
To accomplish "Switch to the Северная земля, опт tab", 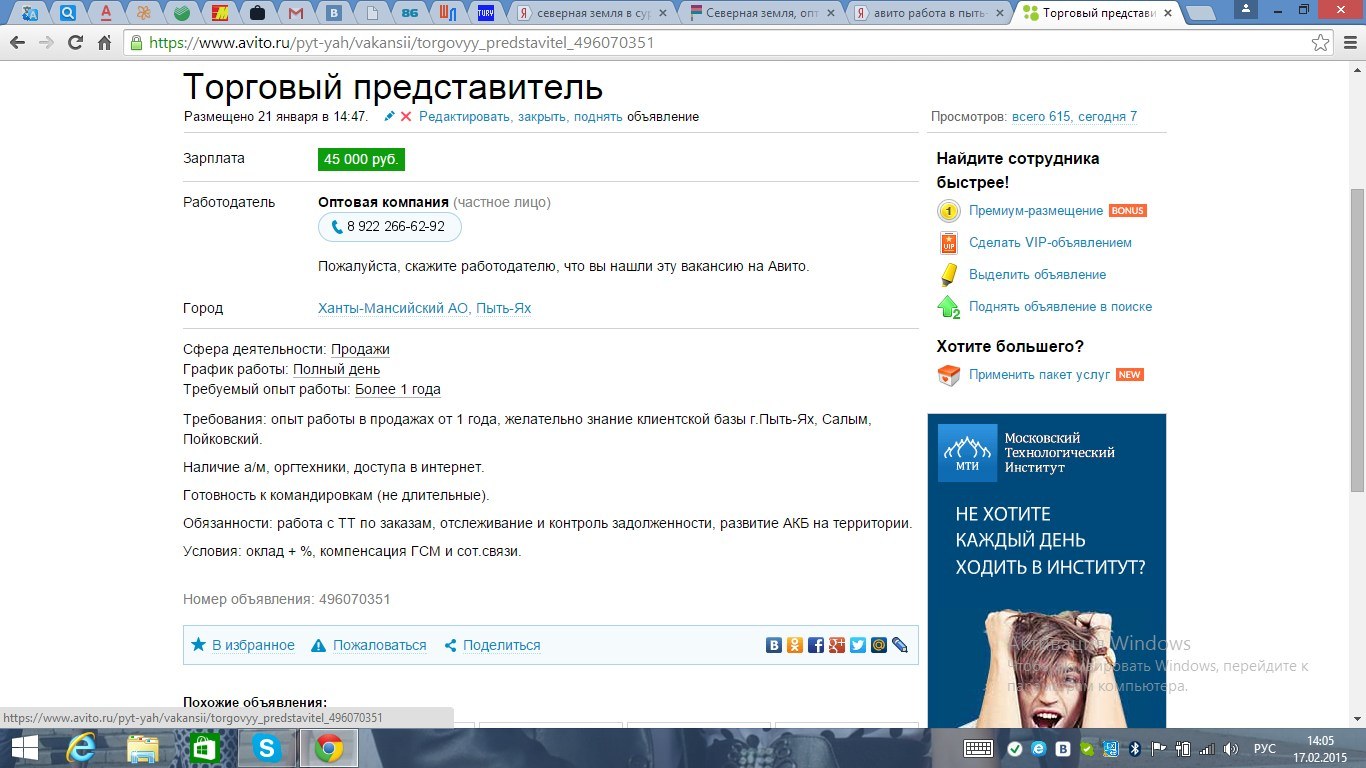I will tap(762, 13).
